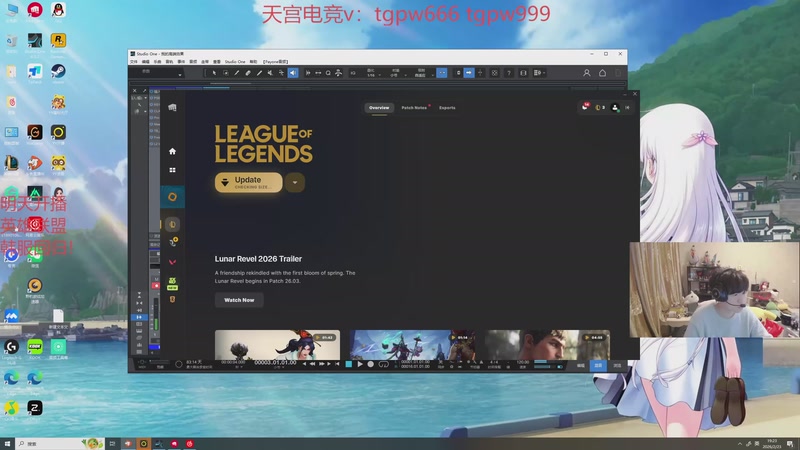The height and width of the screenshot is (450, 800).
Task: Open Rockstar Games Launcher desktop icon
Action: click(58, 42)
